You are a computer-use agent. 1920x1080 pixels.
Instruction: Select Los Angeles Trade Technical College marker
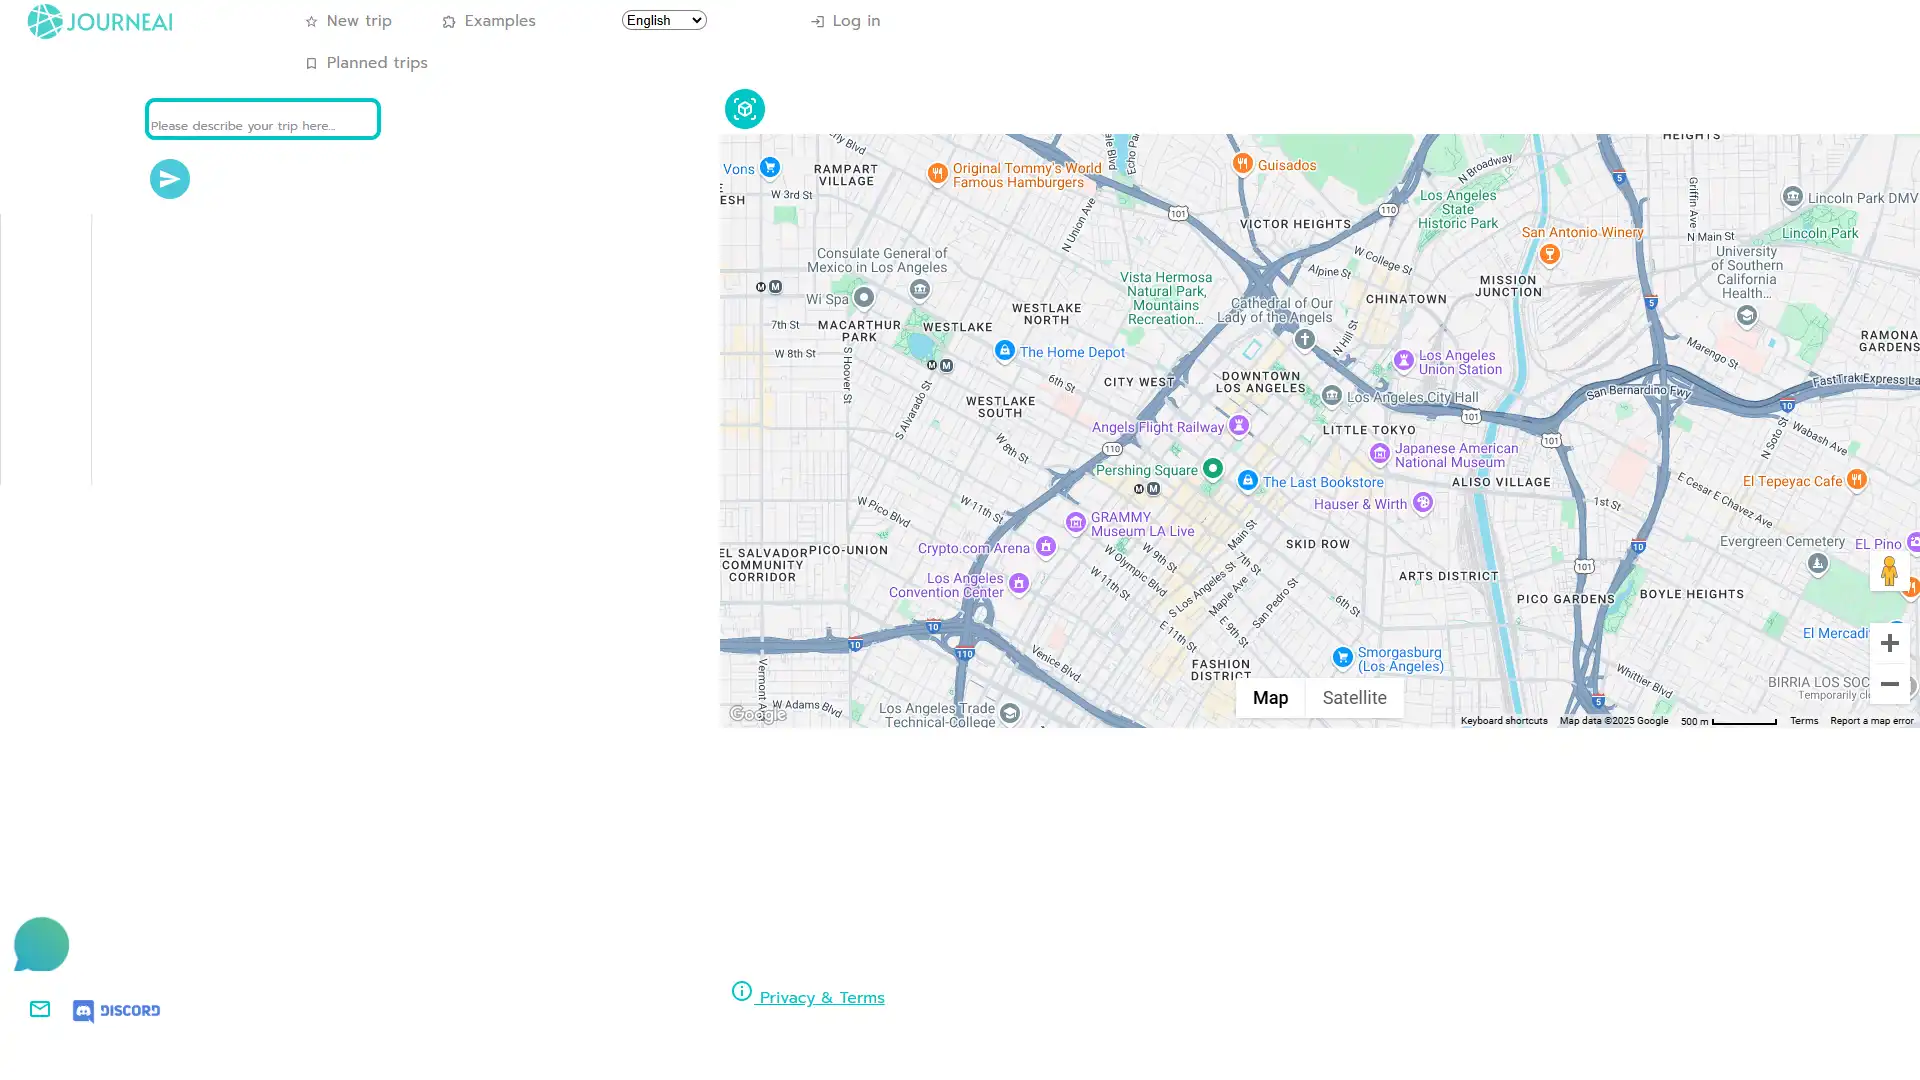(1009, 713)
